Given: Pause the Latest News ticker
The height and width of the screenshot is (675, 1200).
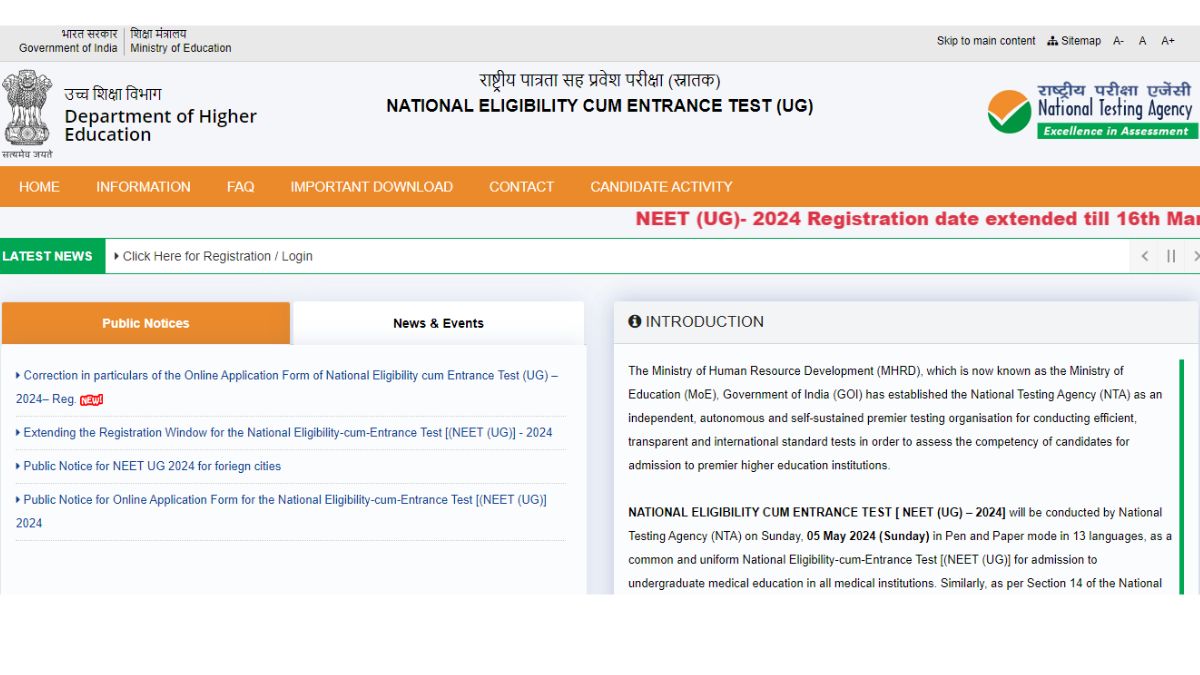Looking at the screenshot, I should pos(1171,256).
